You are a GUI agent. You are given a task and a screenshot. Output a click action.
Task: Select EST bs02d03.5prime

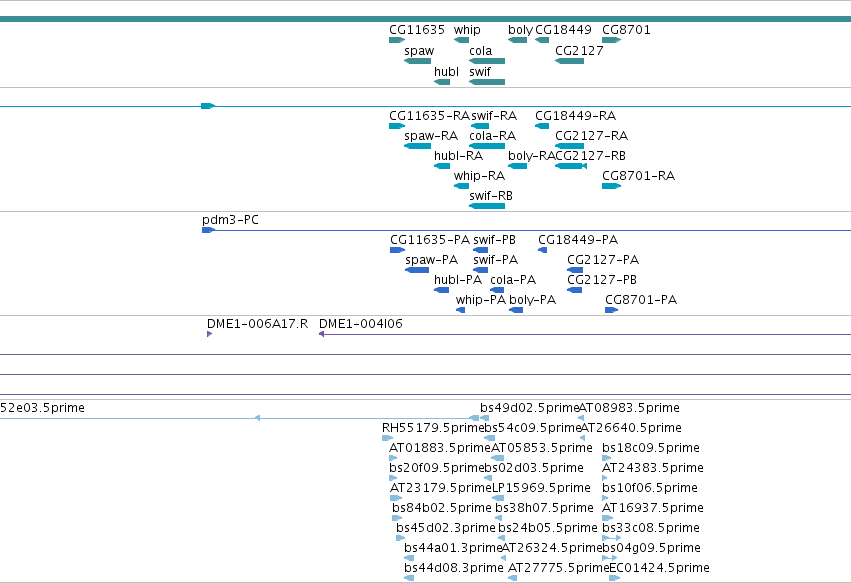pyautogui.click(x=488, y=478)
